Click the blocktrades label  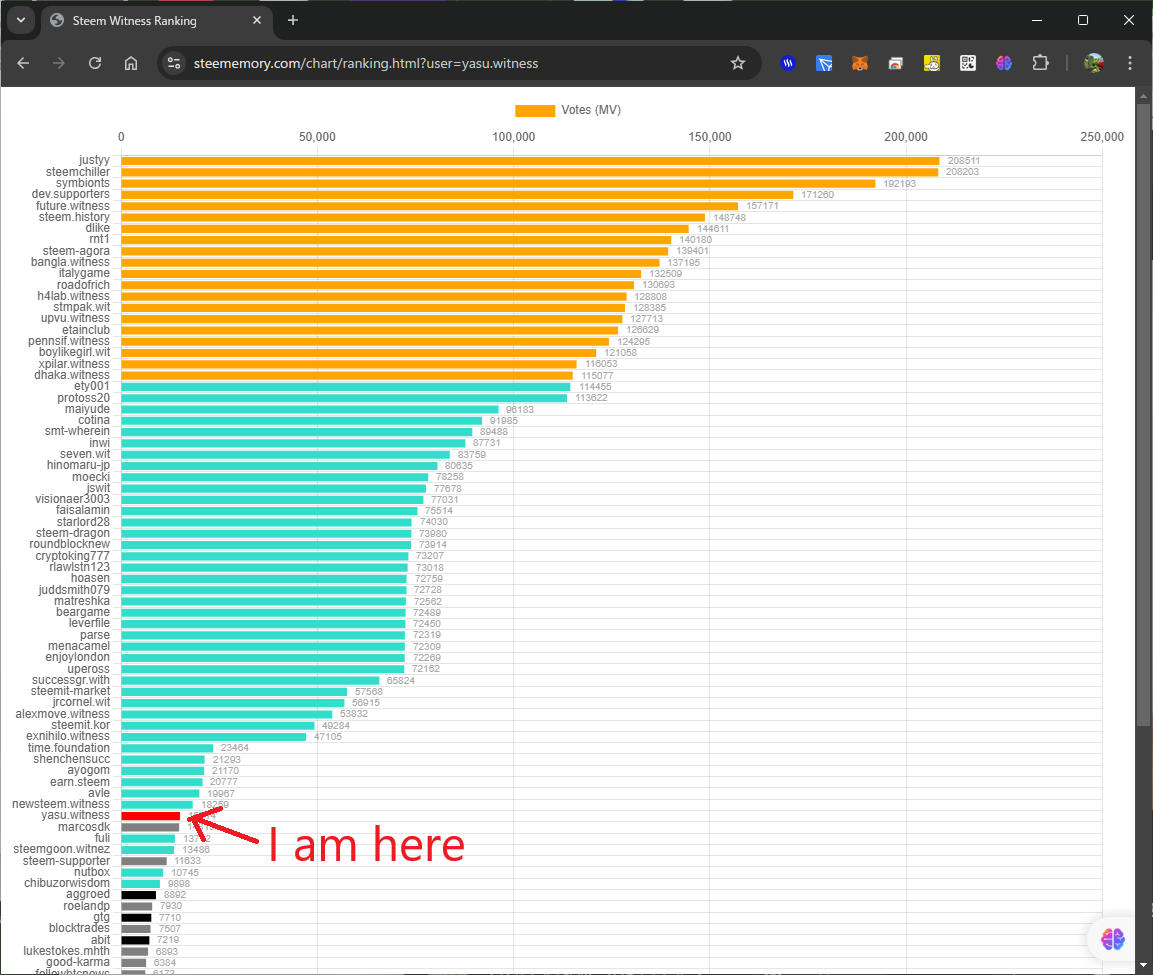[79, 929]
